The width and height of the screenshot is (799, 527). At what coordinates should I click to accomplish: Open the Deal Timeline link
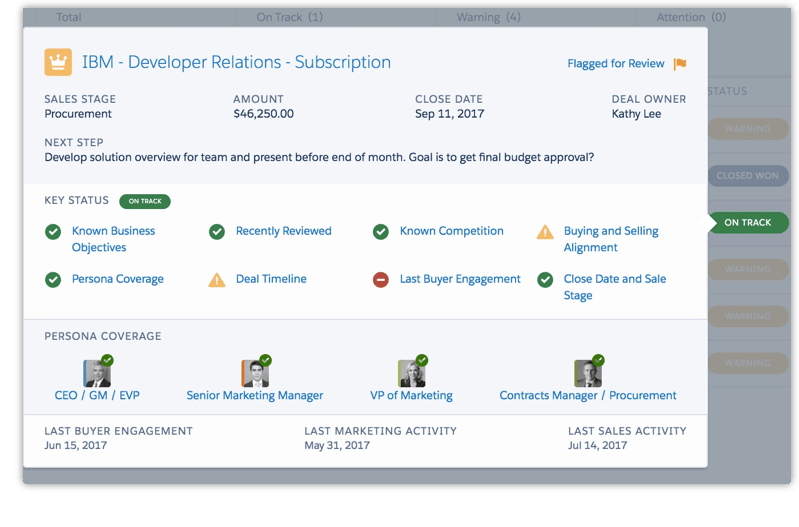[x=271, y=279]
